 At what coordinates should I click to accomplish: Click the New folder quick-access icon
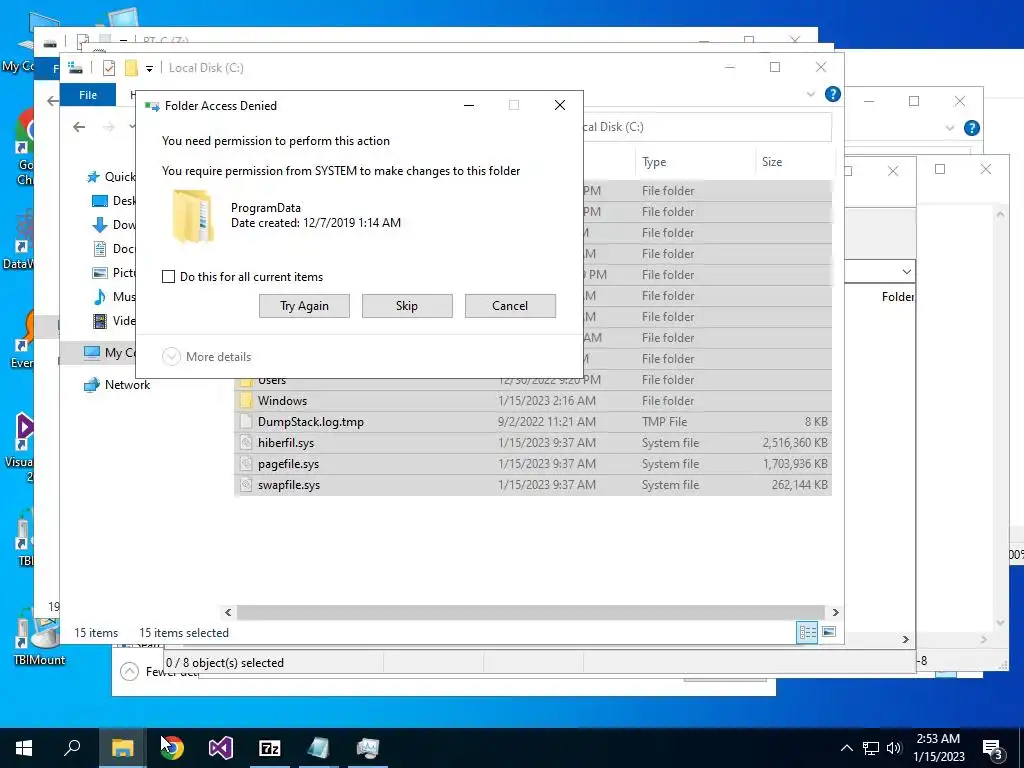click(131, 68)
